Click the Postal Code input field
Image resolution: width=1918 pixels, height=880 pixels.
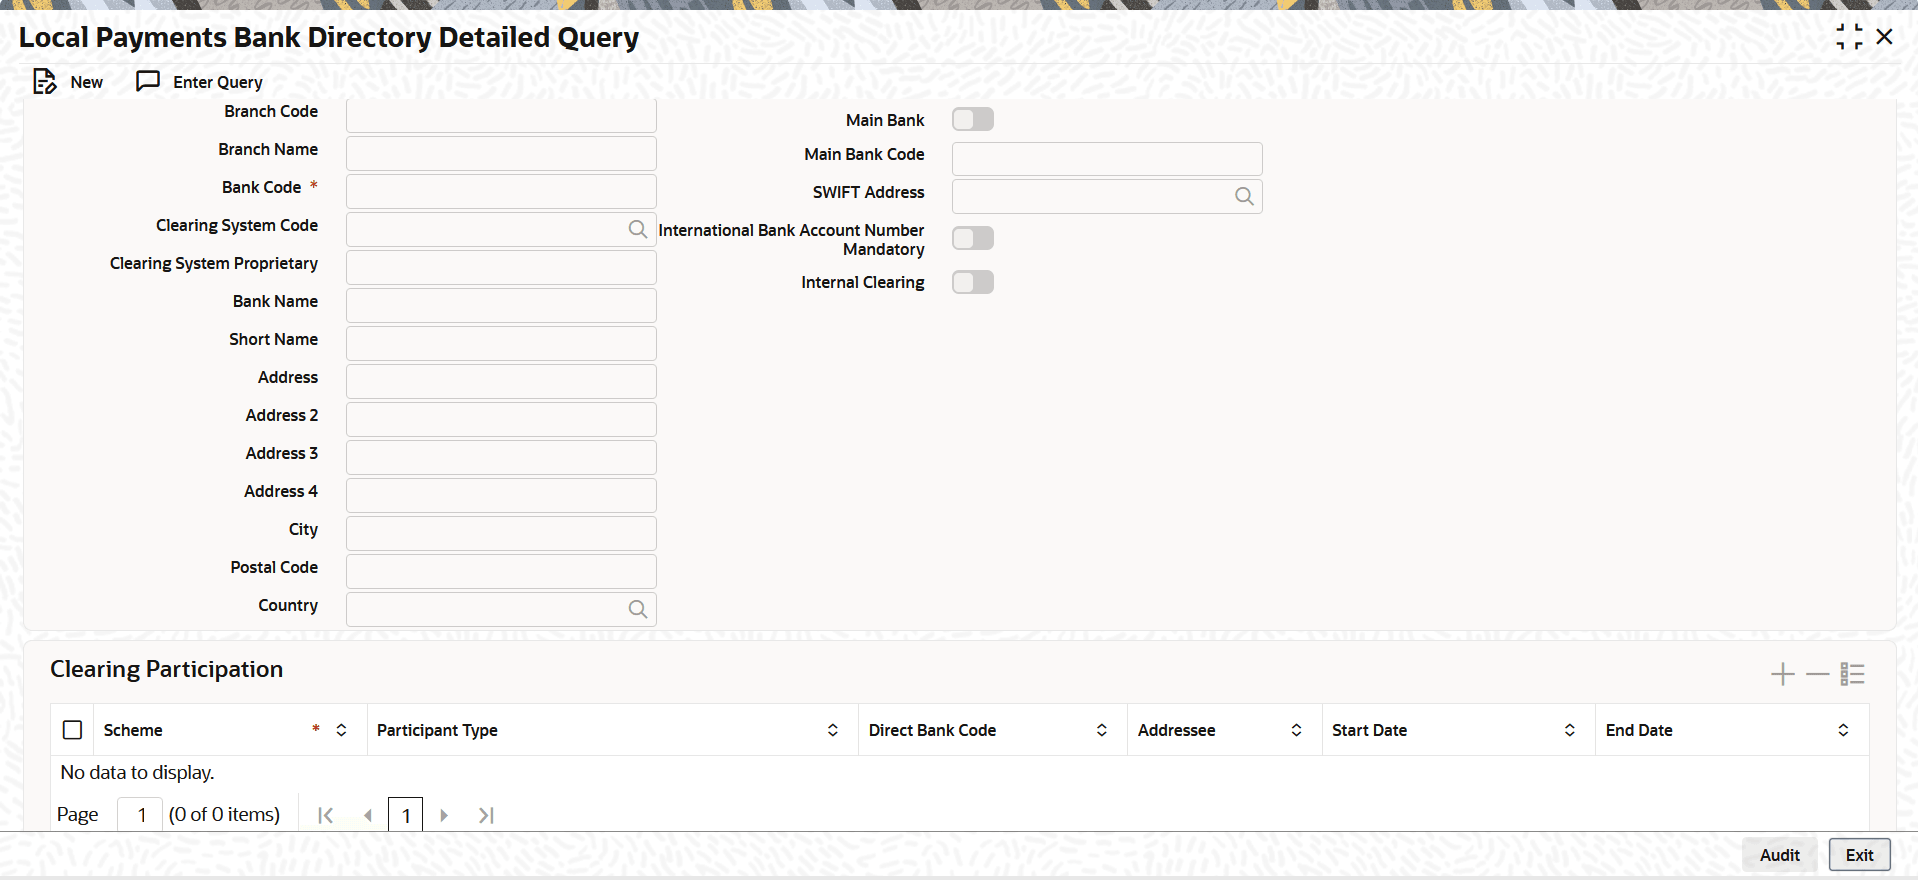point(501,571)
